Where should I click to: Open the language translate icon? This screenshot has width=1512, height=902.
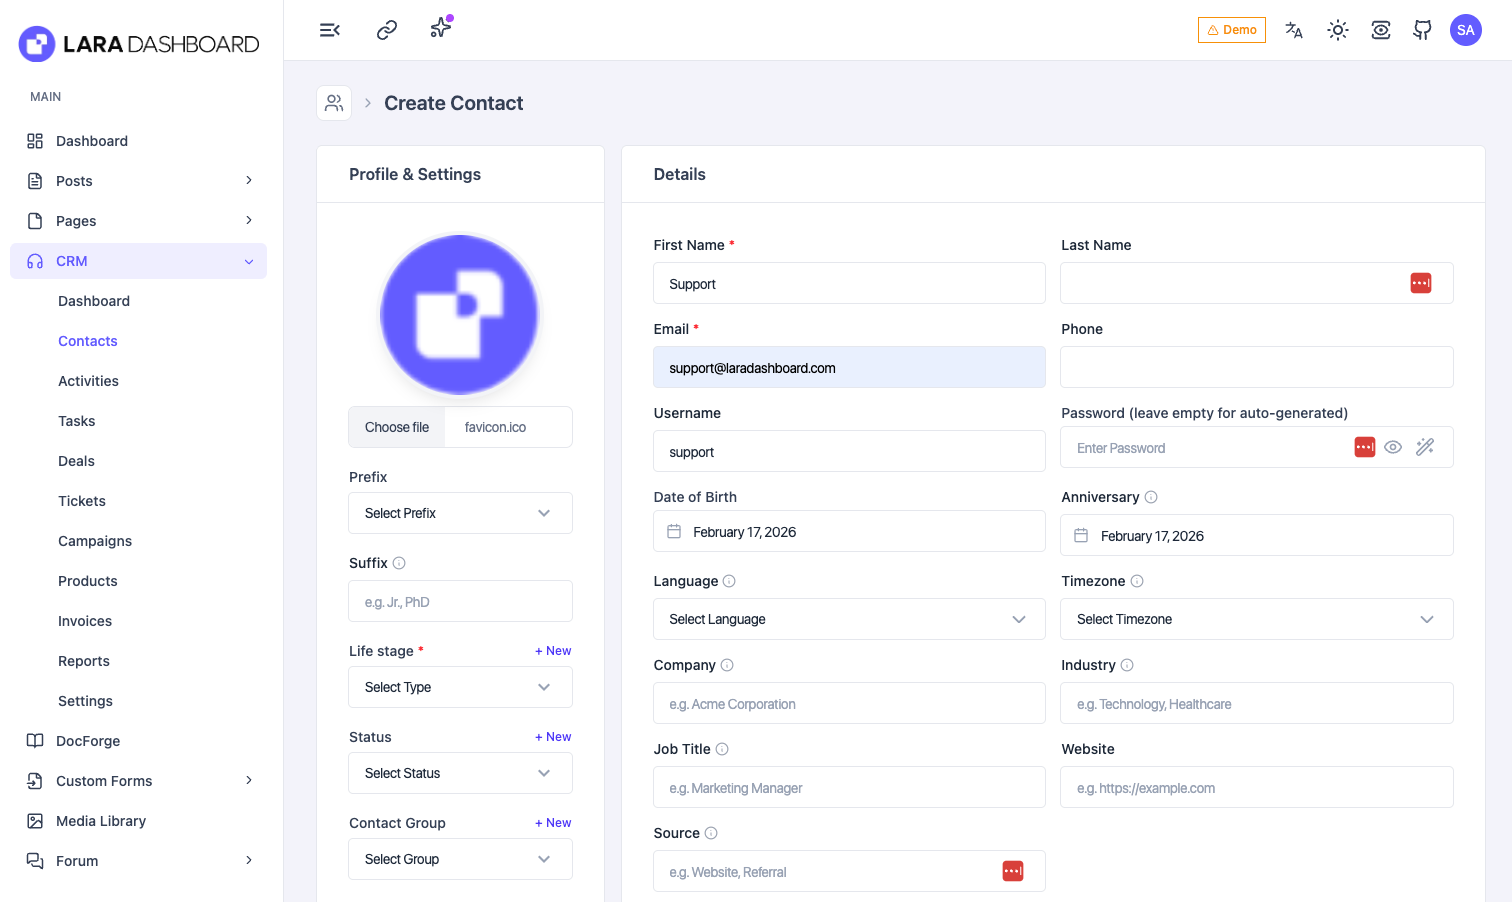(x=1294, y=30)
